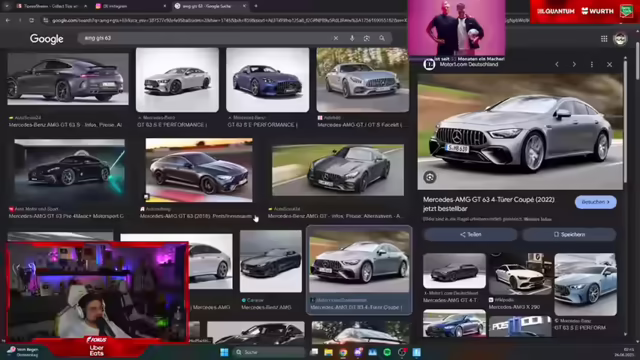Open related Motor1 AMG GT 4-T thumbnail
This screenshot has width=640, height=360.
tap(454, 271)
